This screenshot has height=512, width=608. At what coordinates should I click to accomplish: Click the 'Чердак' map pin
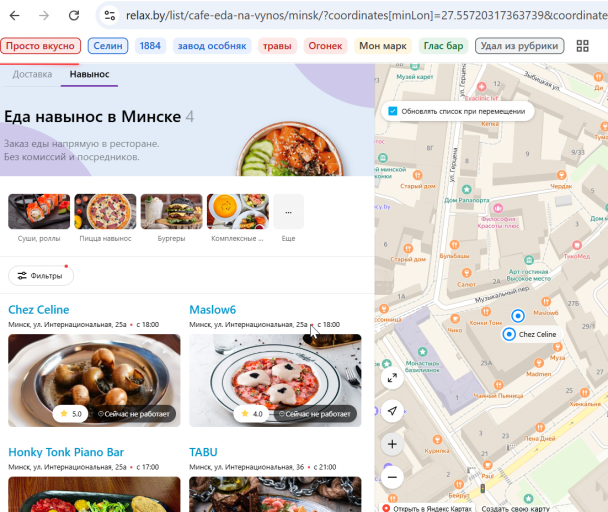click(x=561, y=175)
